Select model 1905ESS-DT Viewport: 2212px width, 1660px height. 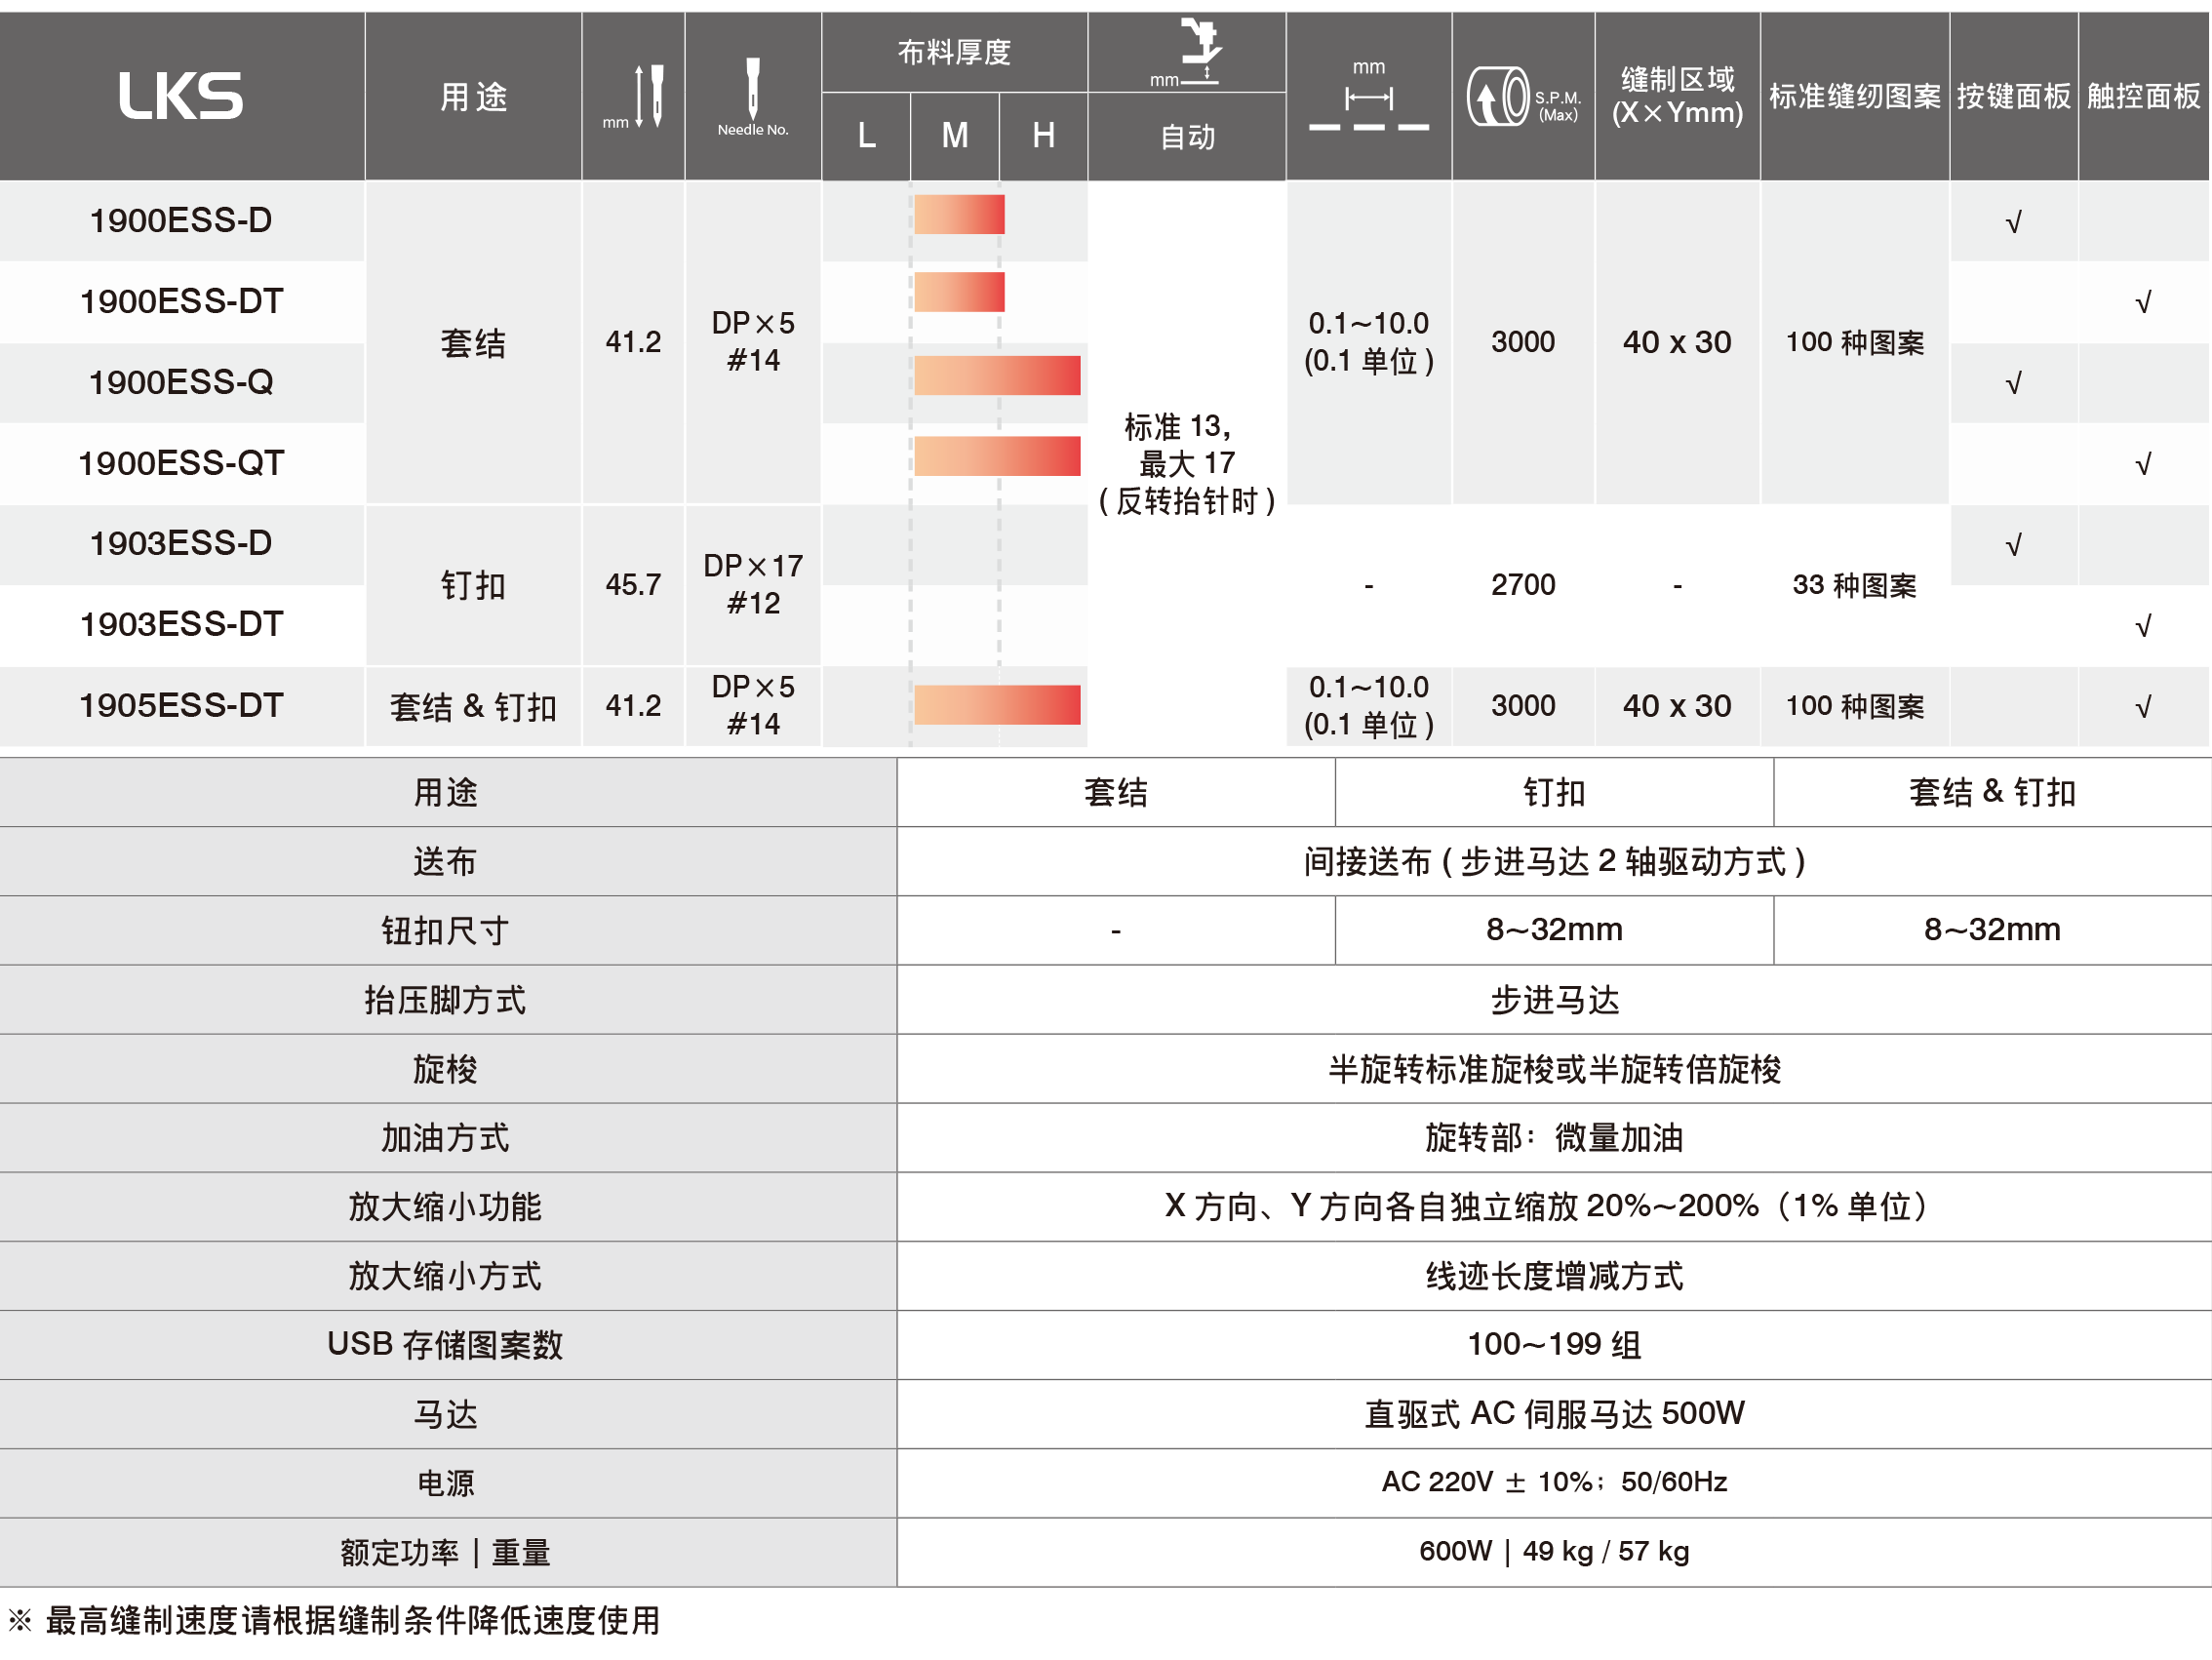[x=181, y=705]
